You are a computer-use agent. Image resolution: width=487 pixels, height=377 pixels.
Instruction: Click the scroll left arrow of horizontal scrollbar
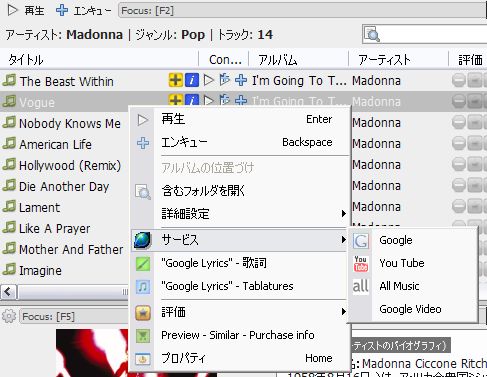click(x=8, y=292)
